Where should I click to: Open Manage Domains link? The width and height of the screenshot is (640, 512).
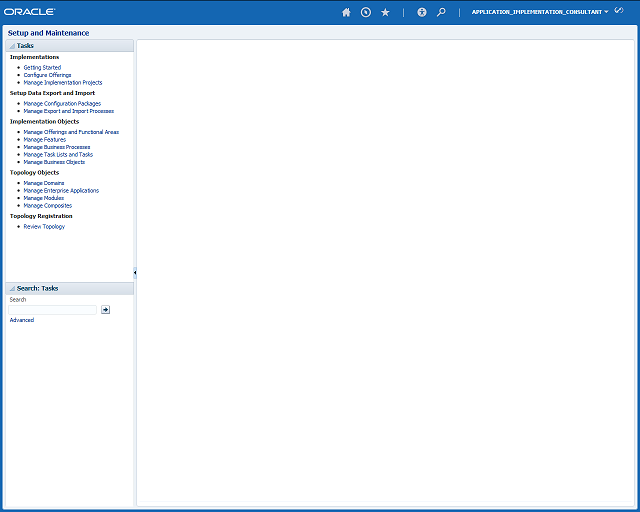[x=44, y=183]
